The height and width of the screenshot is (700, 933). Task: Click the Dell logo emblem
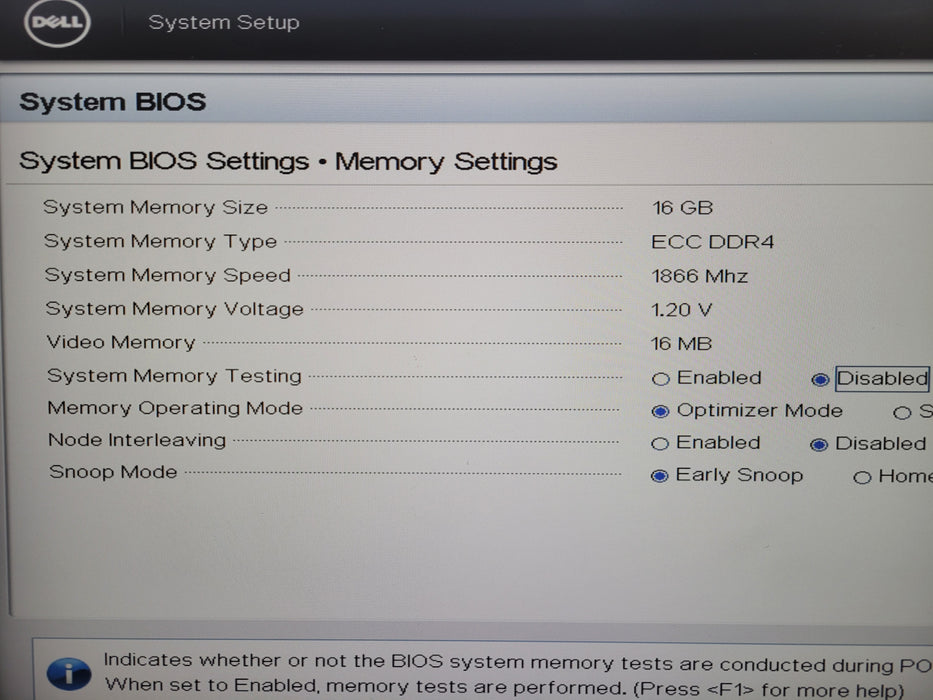tap(55, 24)
